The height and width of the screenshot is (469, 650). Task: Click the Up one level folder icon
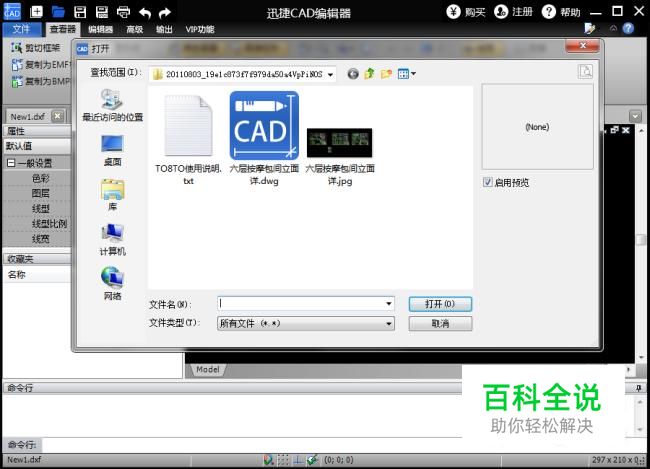[x=369, y=74]
